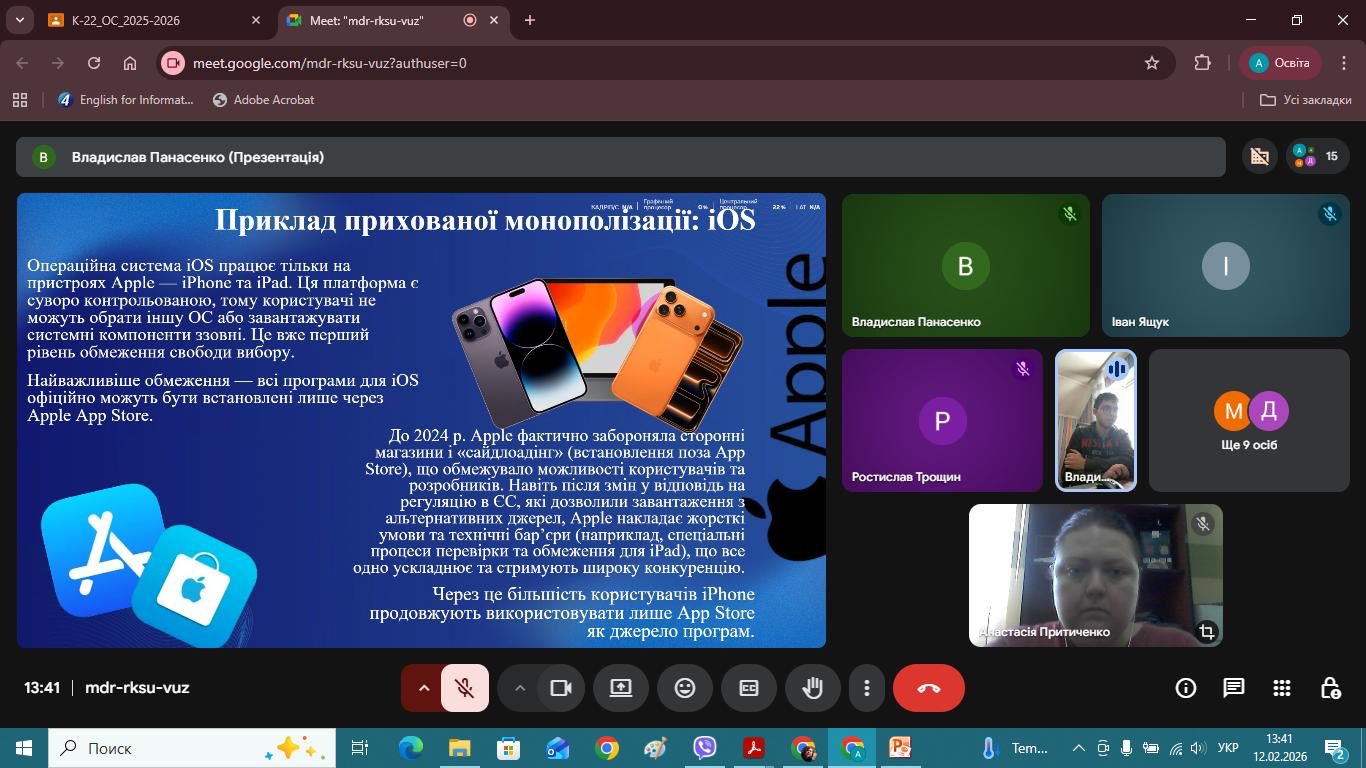Screen dimensions: 1366x768
Task: Open Outlook from taskbar
Action: coord(557,748)
